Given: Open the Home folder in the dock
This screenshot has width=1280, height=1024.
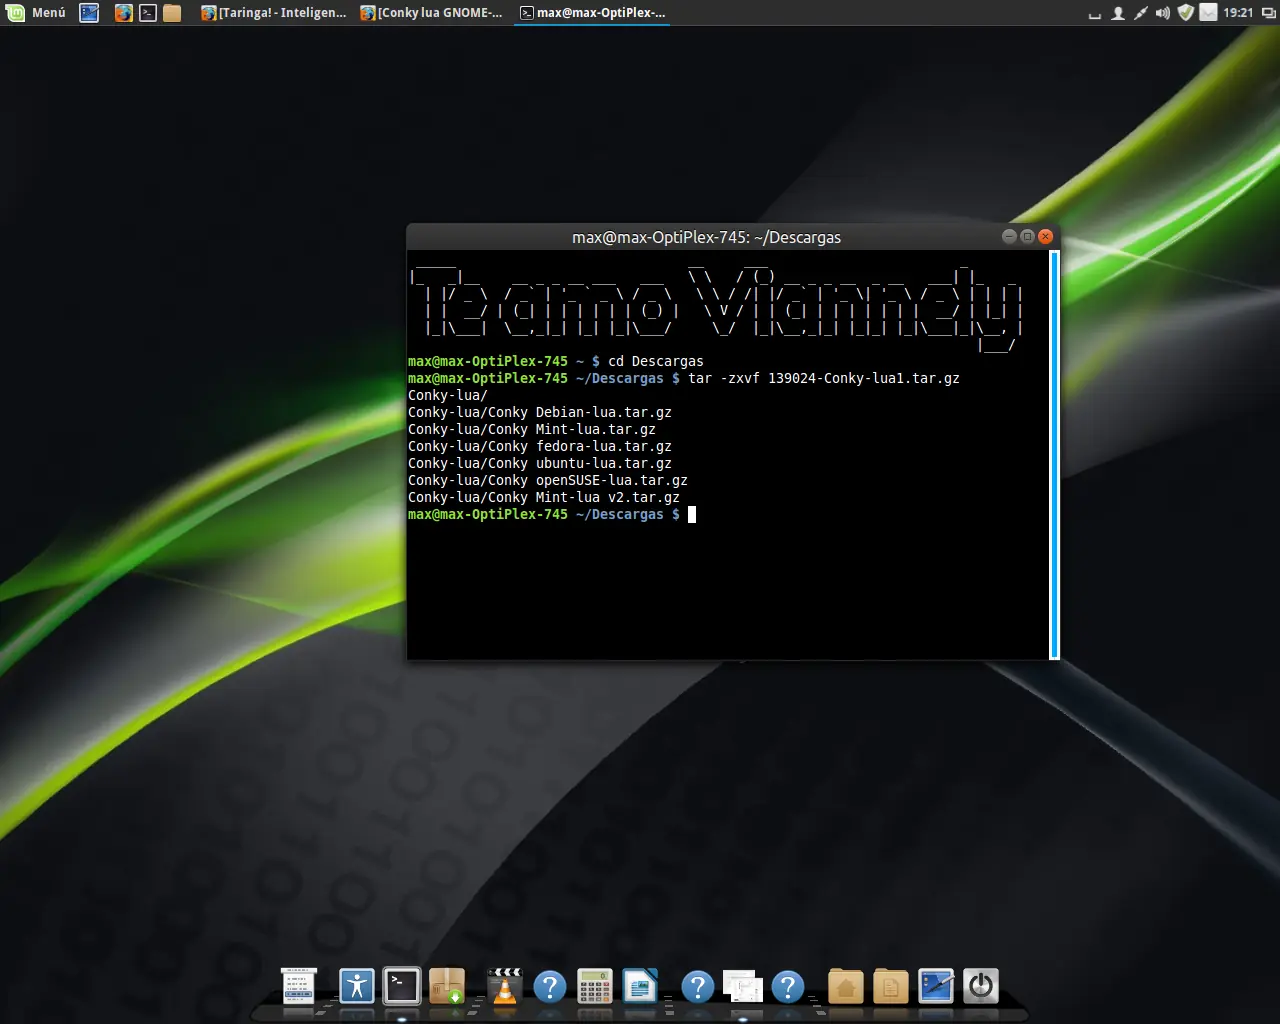Looking at the screenshot, I should [x=846, y=987].
